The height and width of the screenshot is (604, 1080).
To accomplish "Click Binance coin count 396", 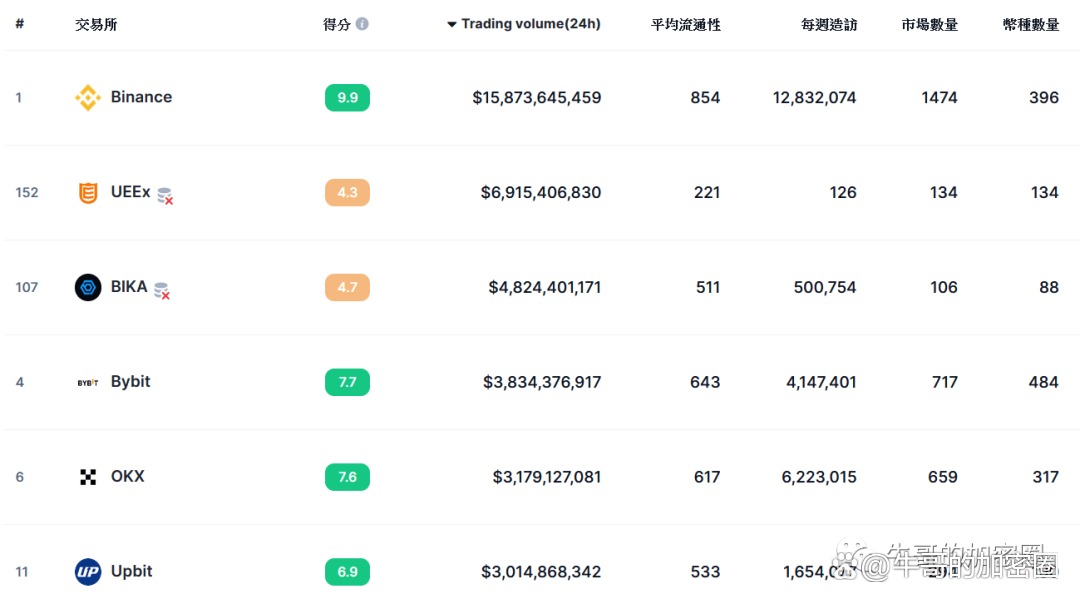I will (x=1044, y=98).
